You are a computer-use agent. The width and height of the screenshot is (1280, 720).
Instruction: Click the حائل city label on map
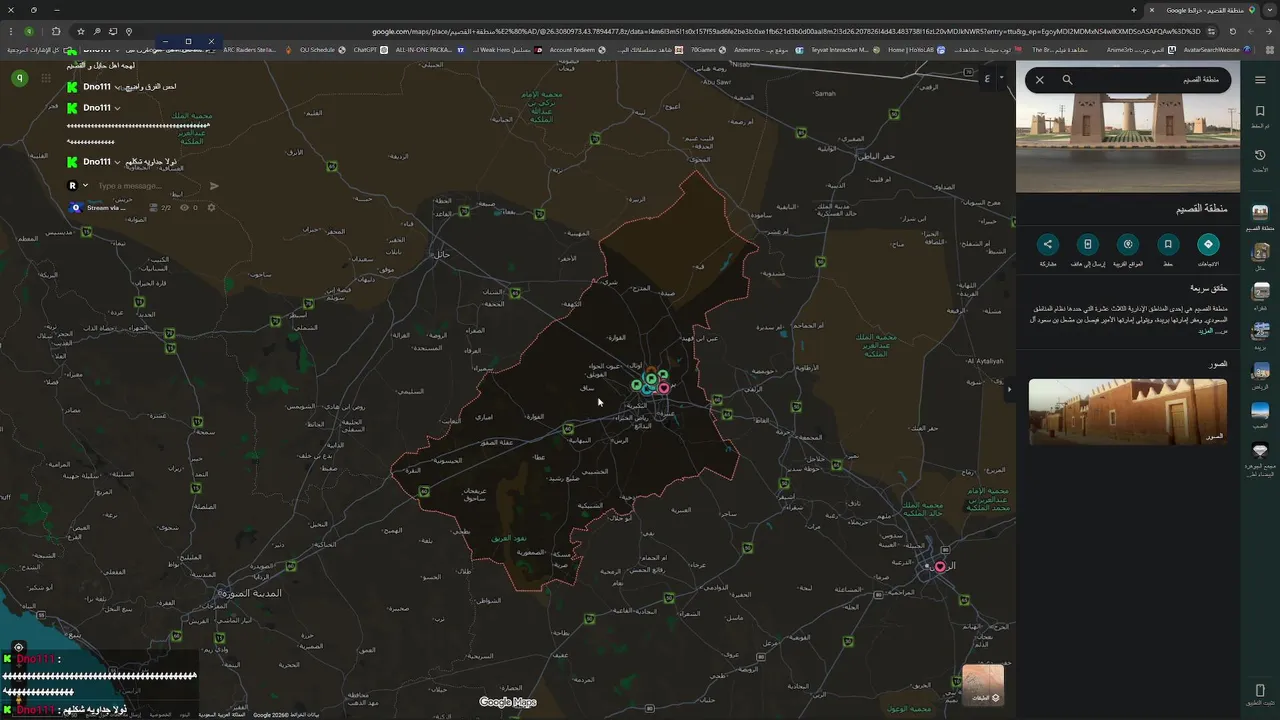click(440, 255)
